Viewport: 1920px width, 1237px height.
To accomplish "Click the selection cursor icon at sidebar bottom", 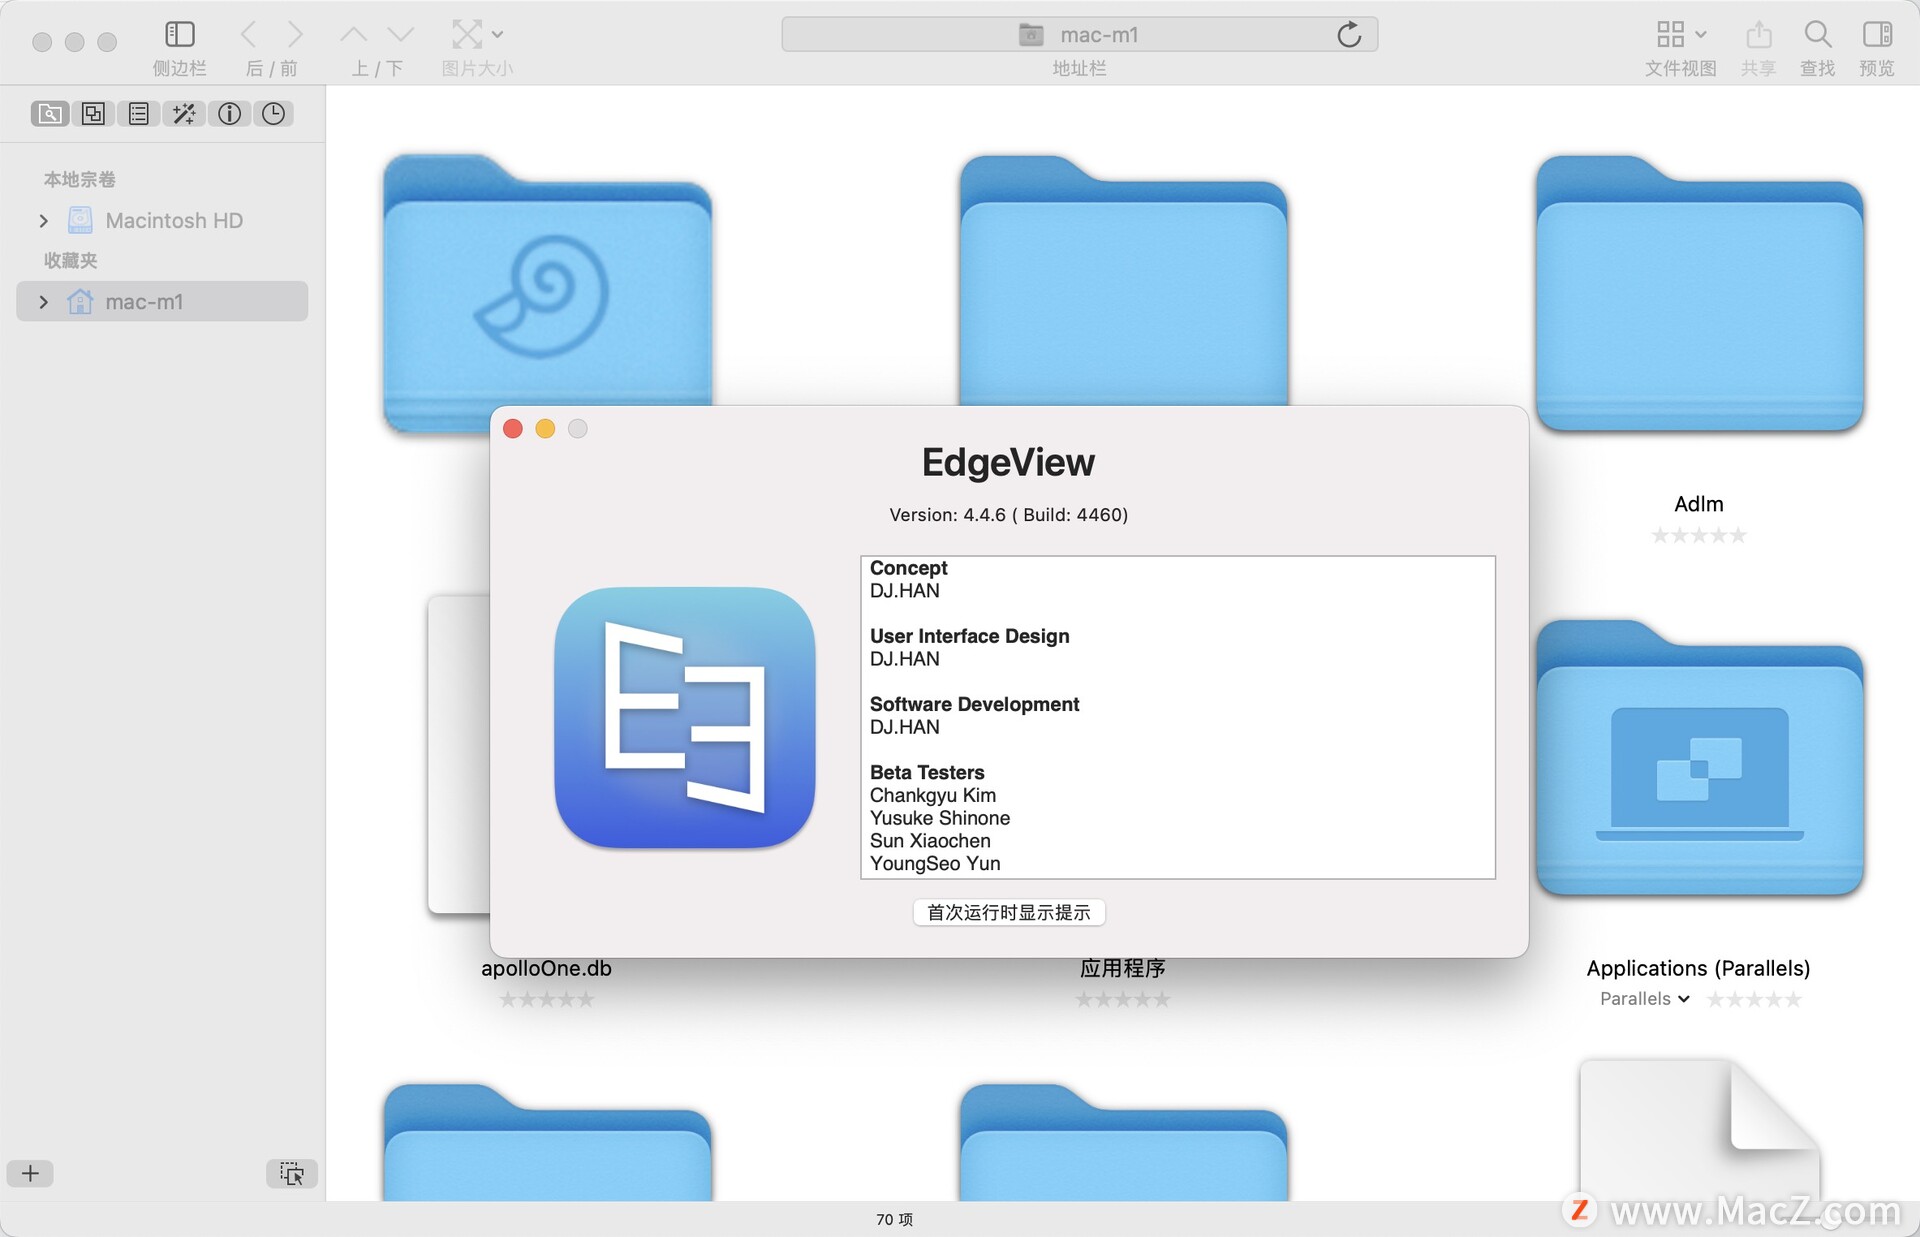I will pos(291,1173).
